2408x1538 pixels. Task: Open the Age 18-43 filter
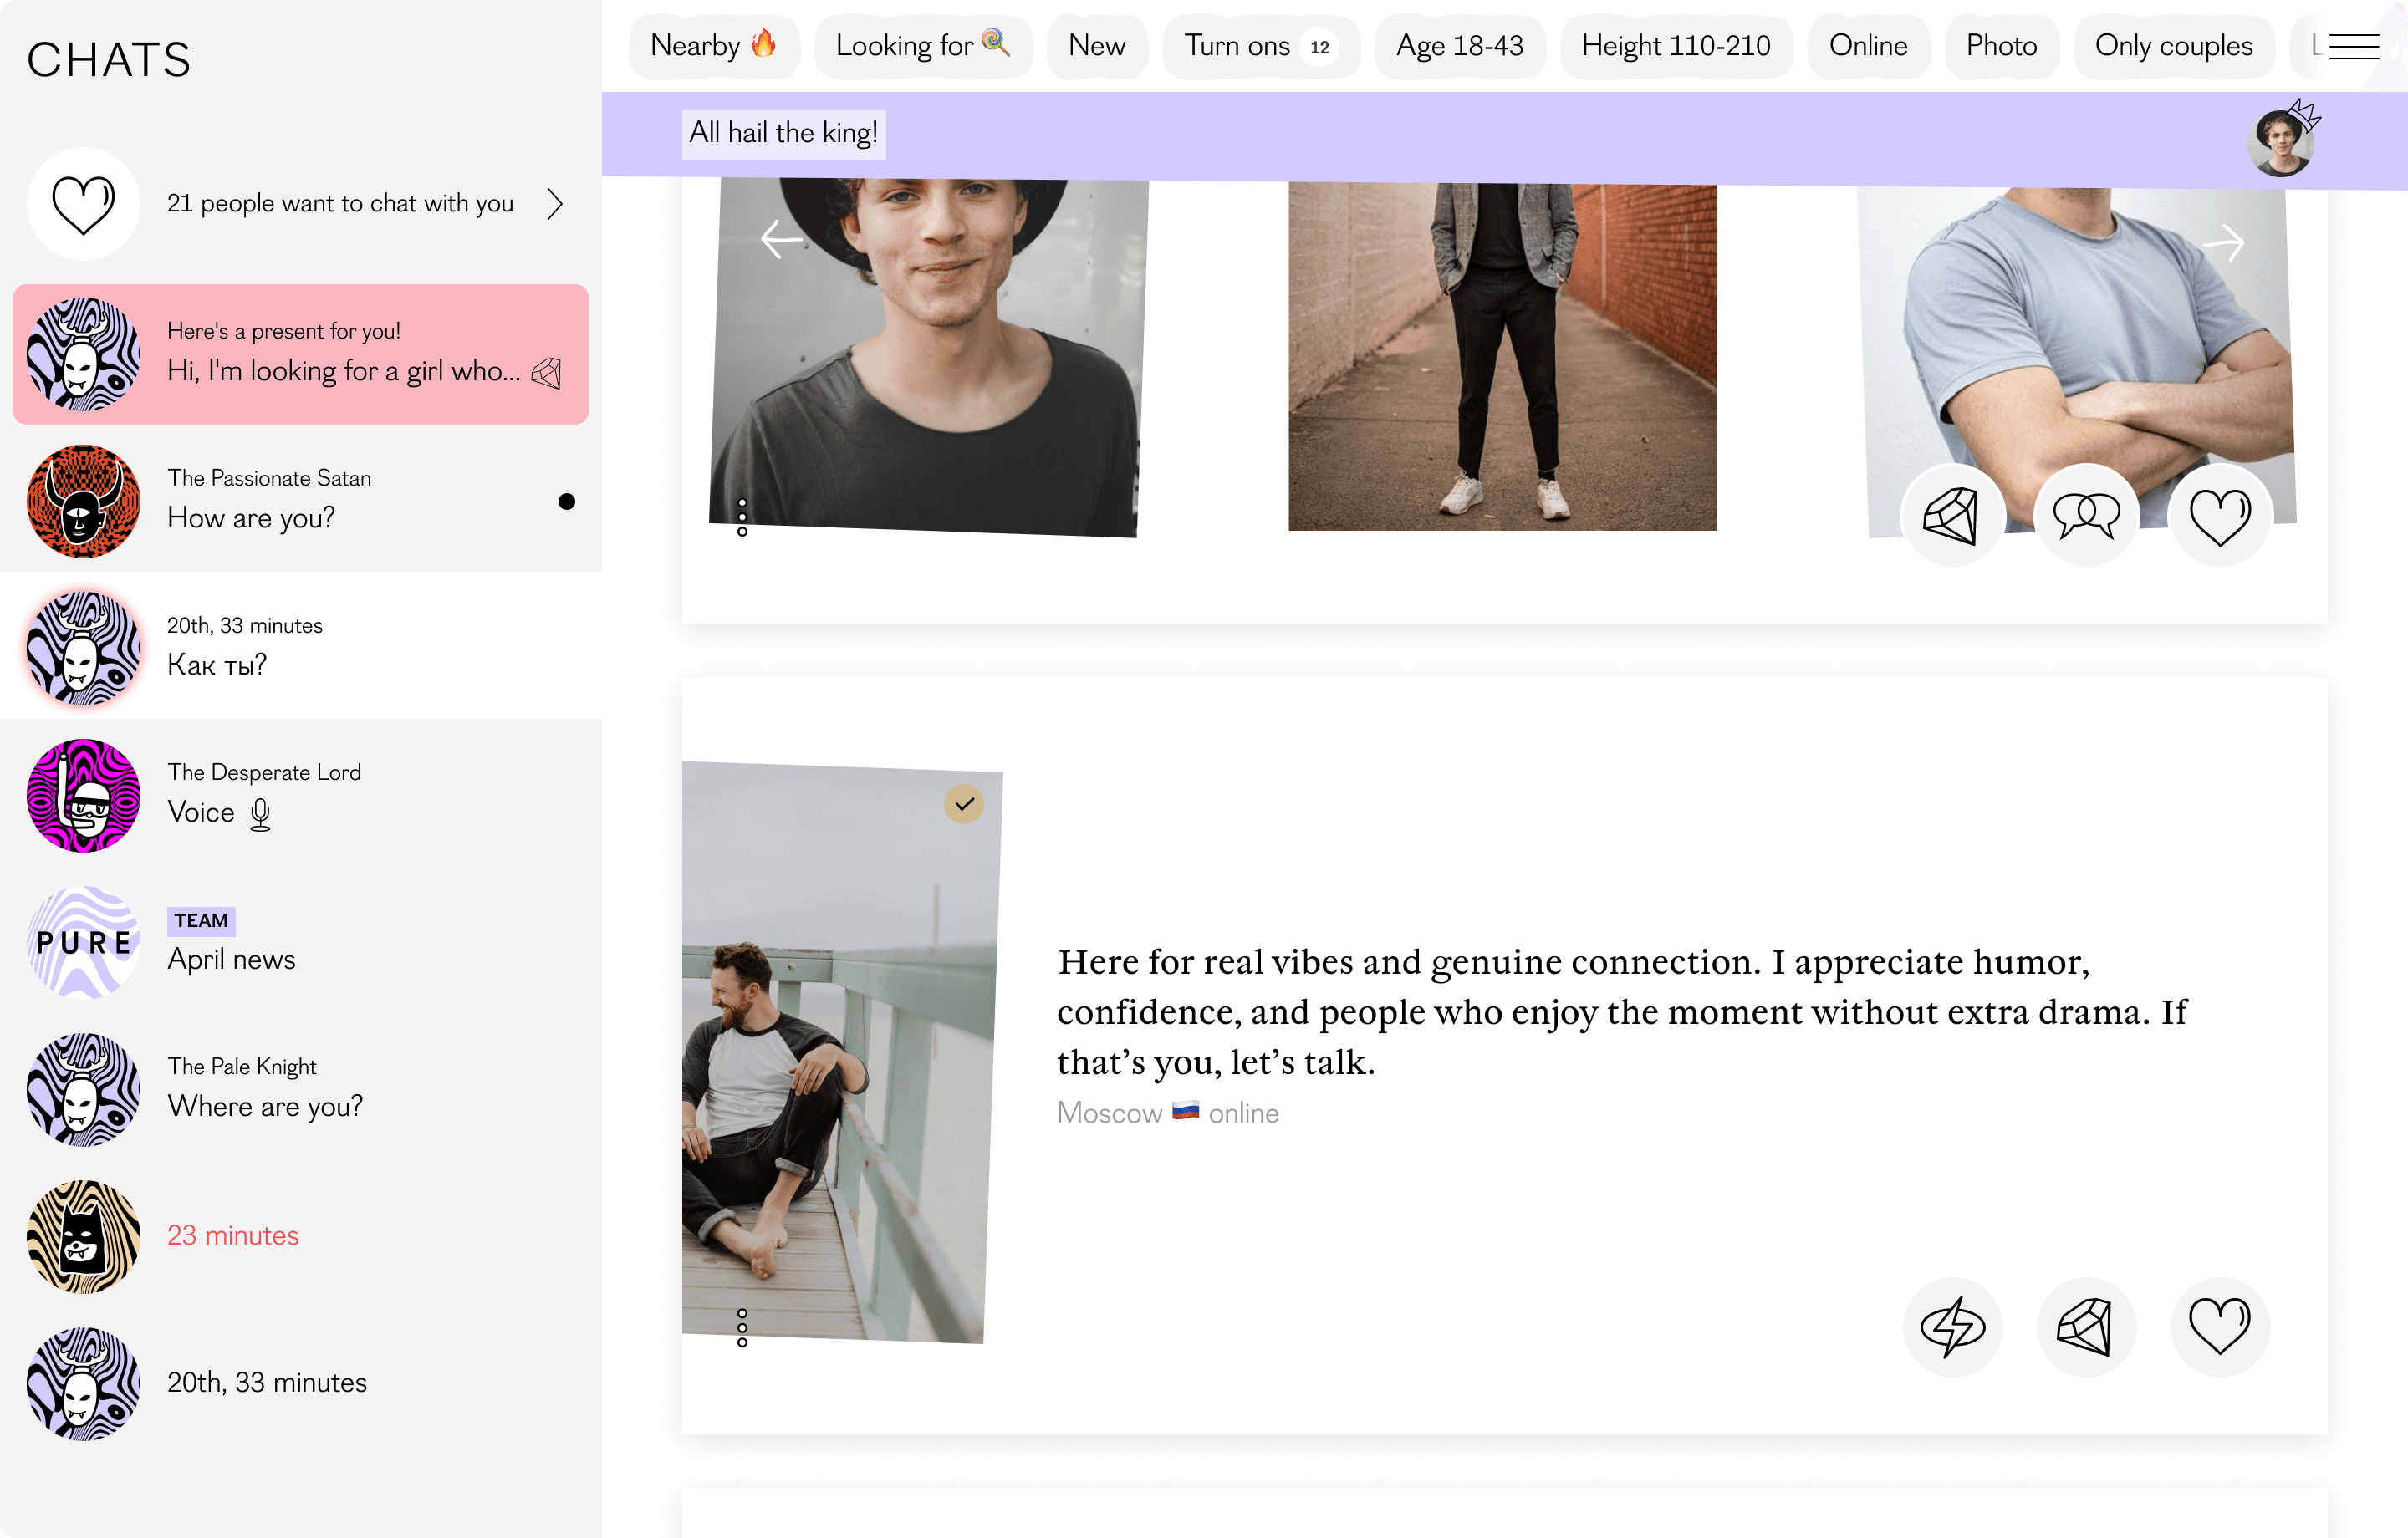pos(1460,46)
